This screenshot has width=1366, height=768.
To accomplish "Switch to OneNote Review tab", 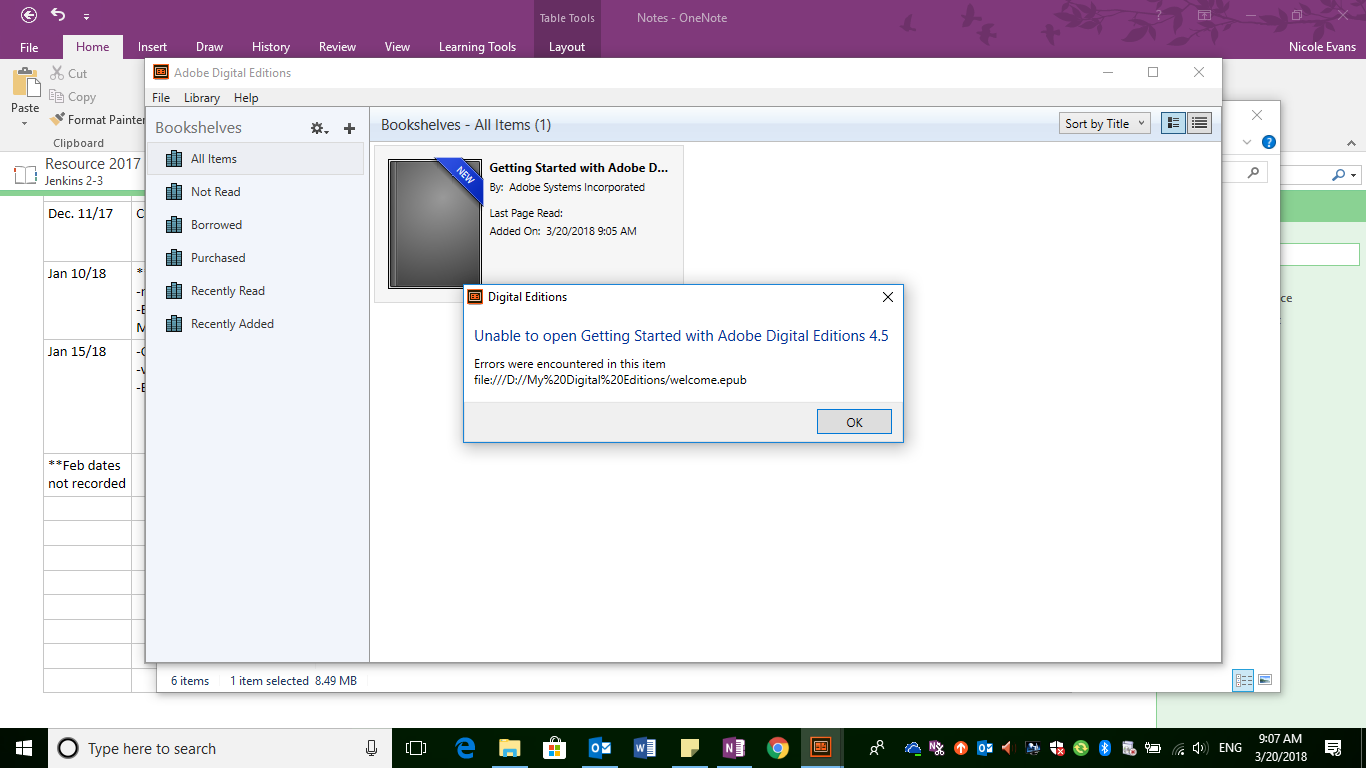I will click(338, 47).
